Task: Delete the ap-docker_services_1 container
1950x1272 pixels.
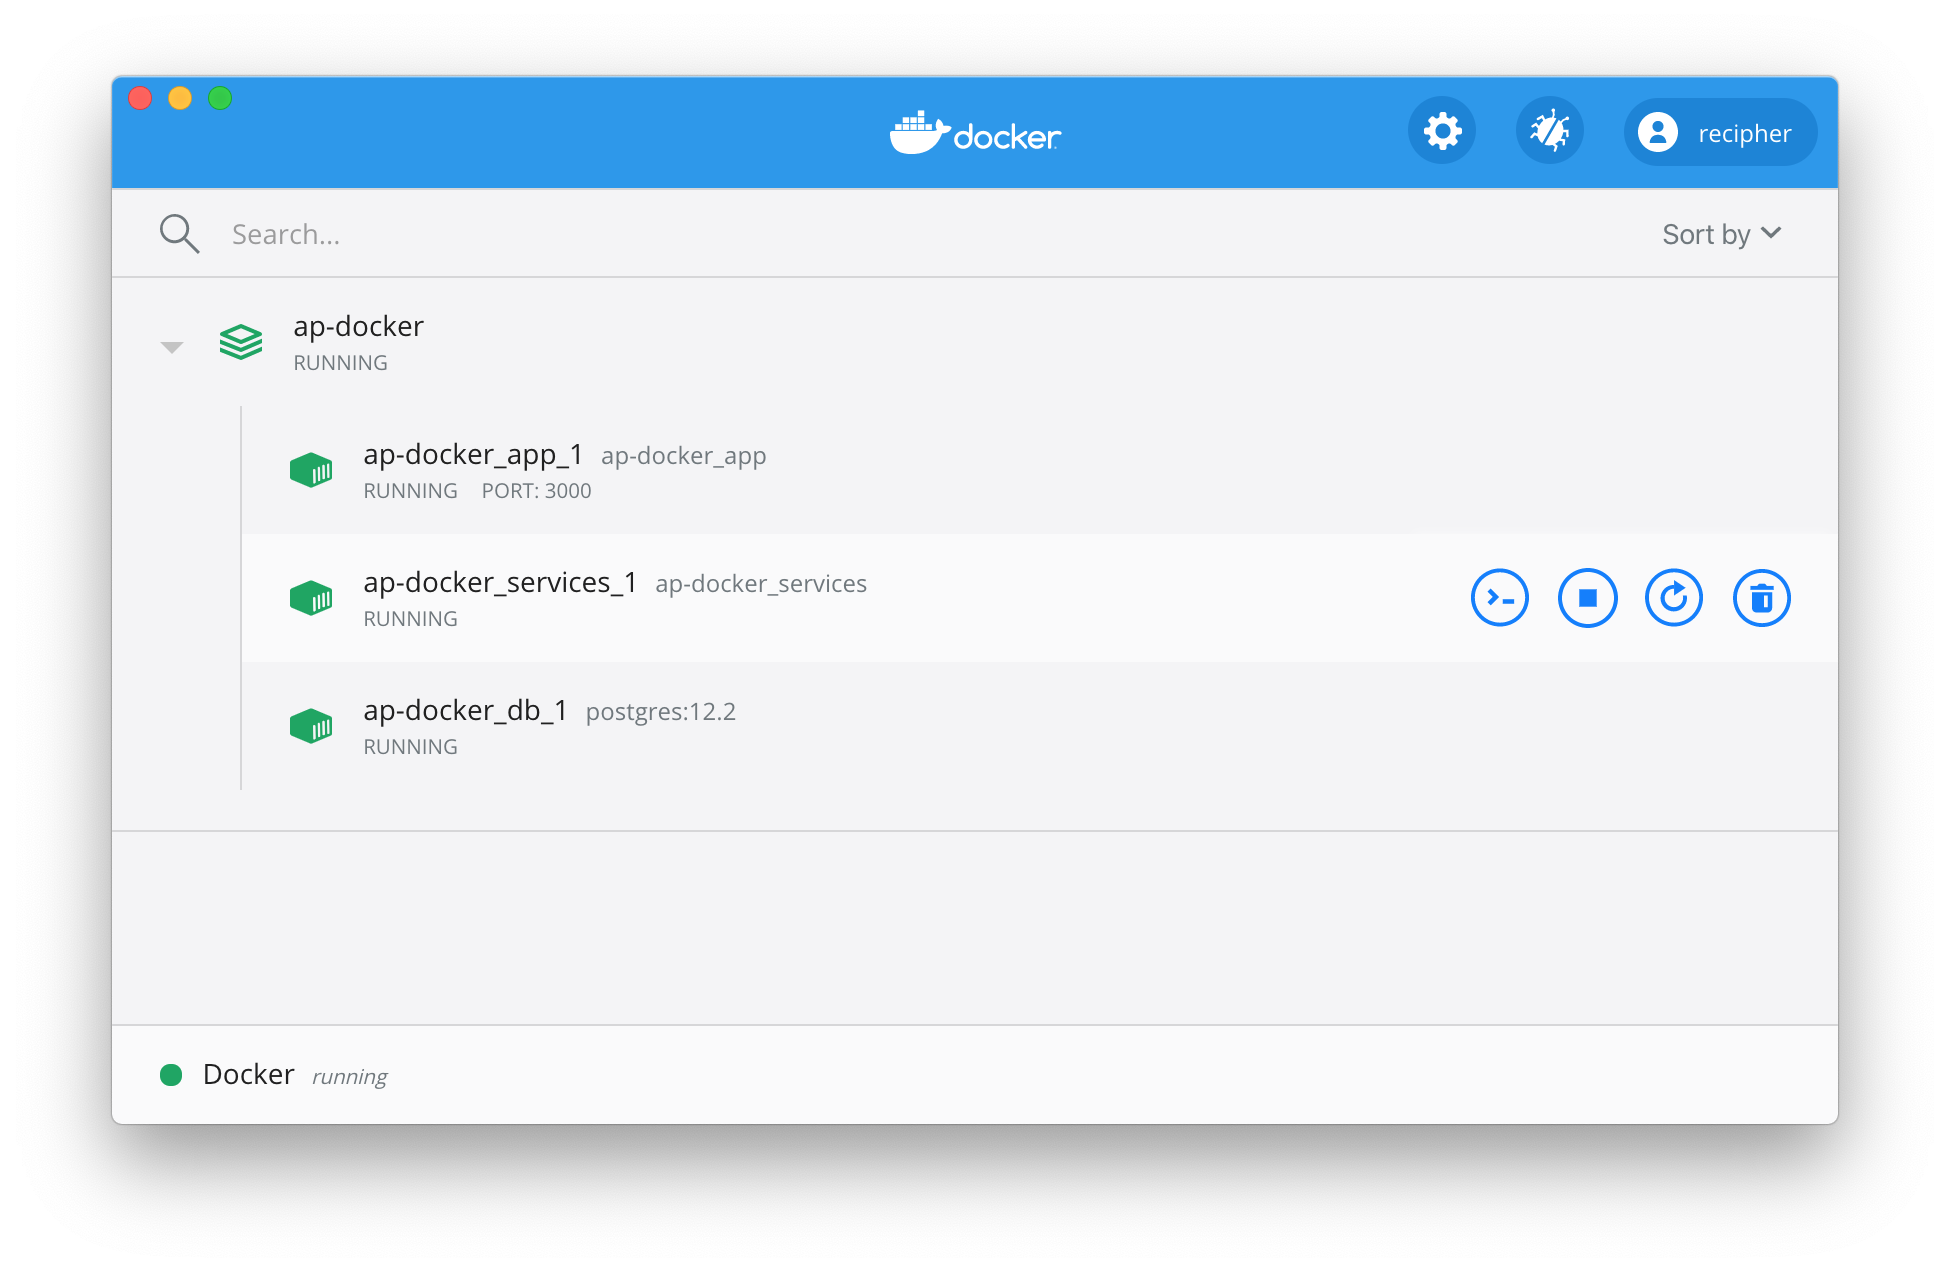Action: click(1761, 598)
